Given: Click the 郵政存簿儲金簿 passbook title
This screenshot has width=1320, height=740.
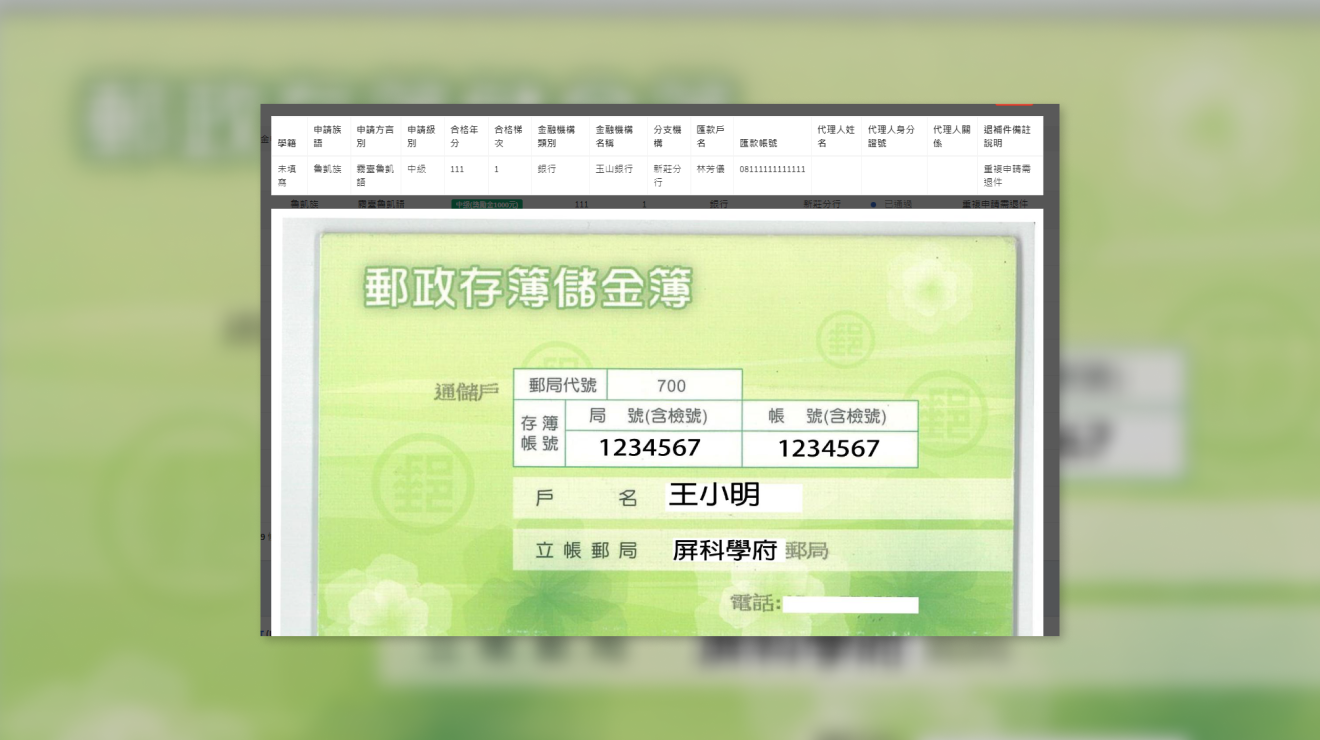Looking at the screenshot, I should [x=528, y=289].
